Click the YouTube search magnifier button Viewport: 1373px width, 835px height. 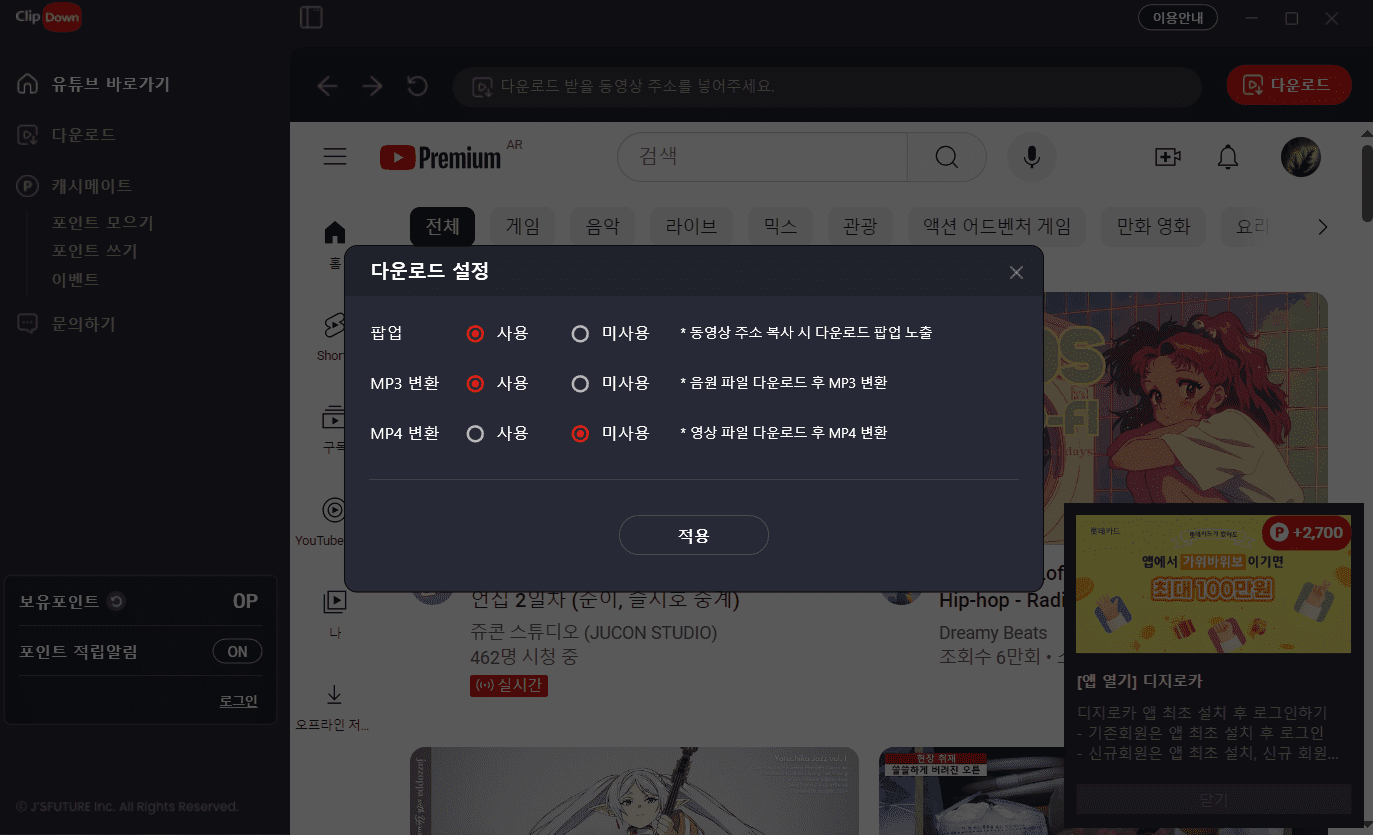(x=946, y=157)
